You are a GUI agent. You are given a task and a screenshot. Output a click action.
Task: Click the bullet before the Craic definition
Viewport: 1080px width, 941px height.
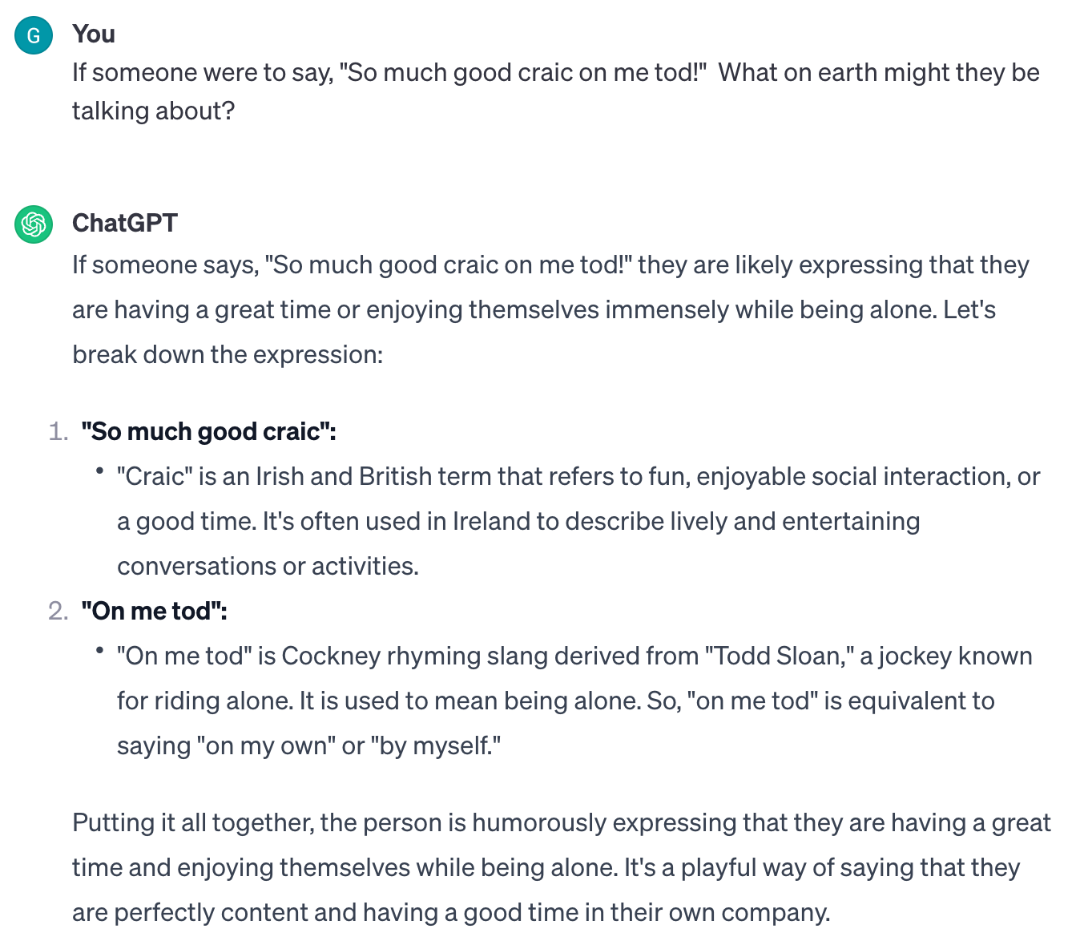point(100,471)
